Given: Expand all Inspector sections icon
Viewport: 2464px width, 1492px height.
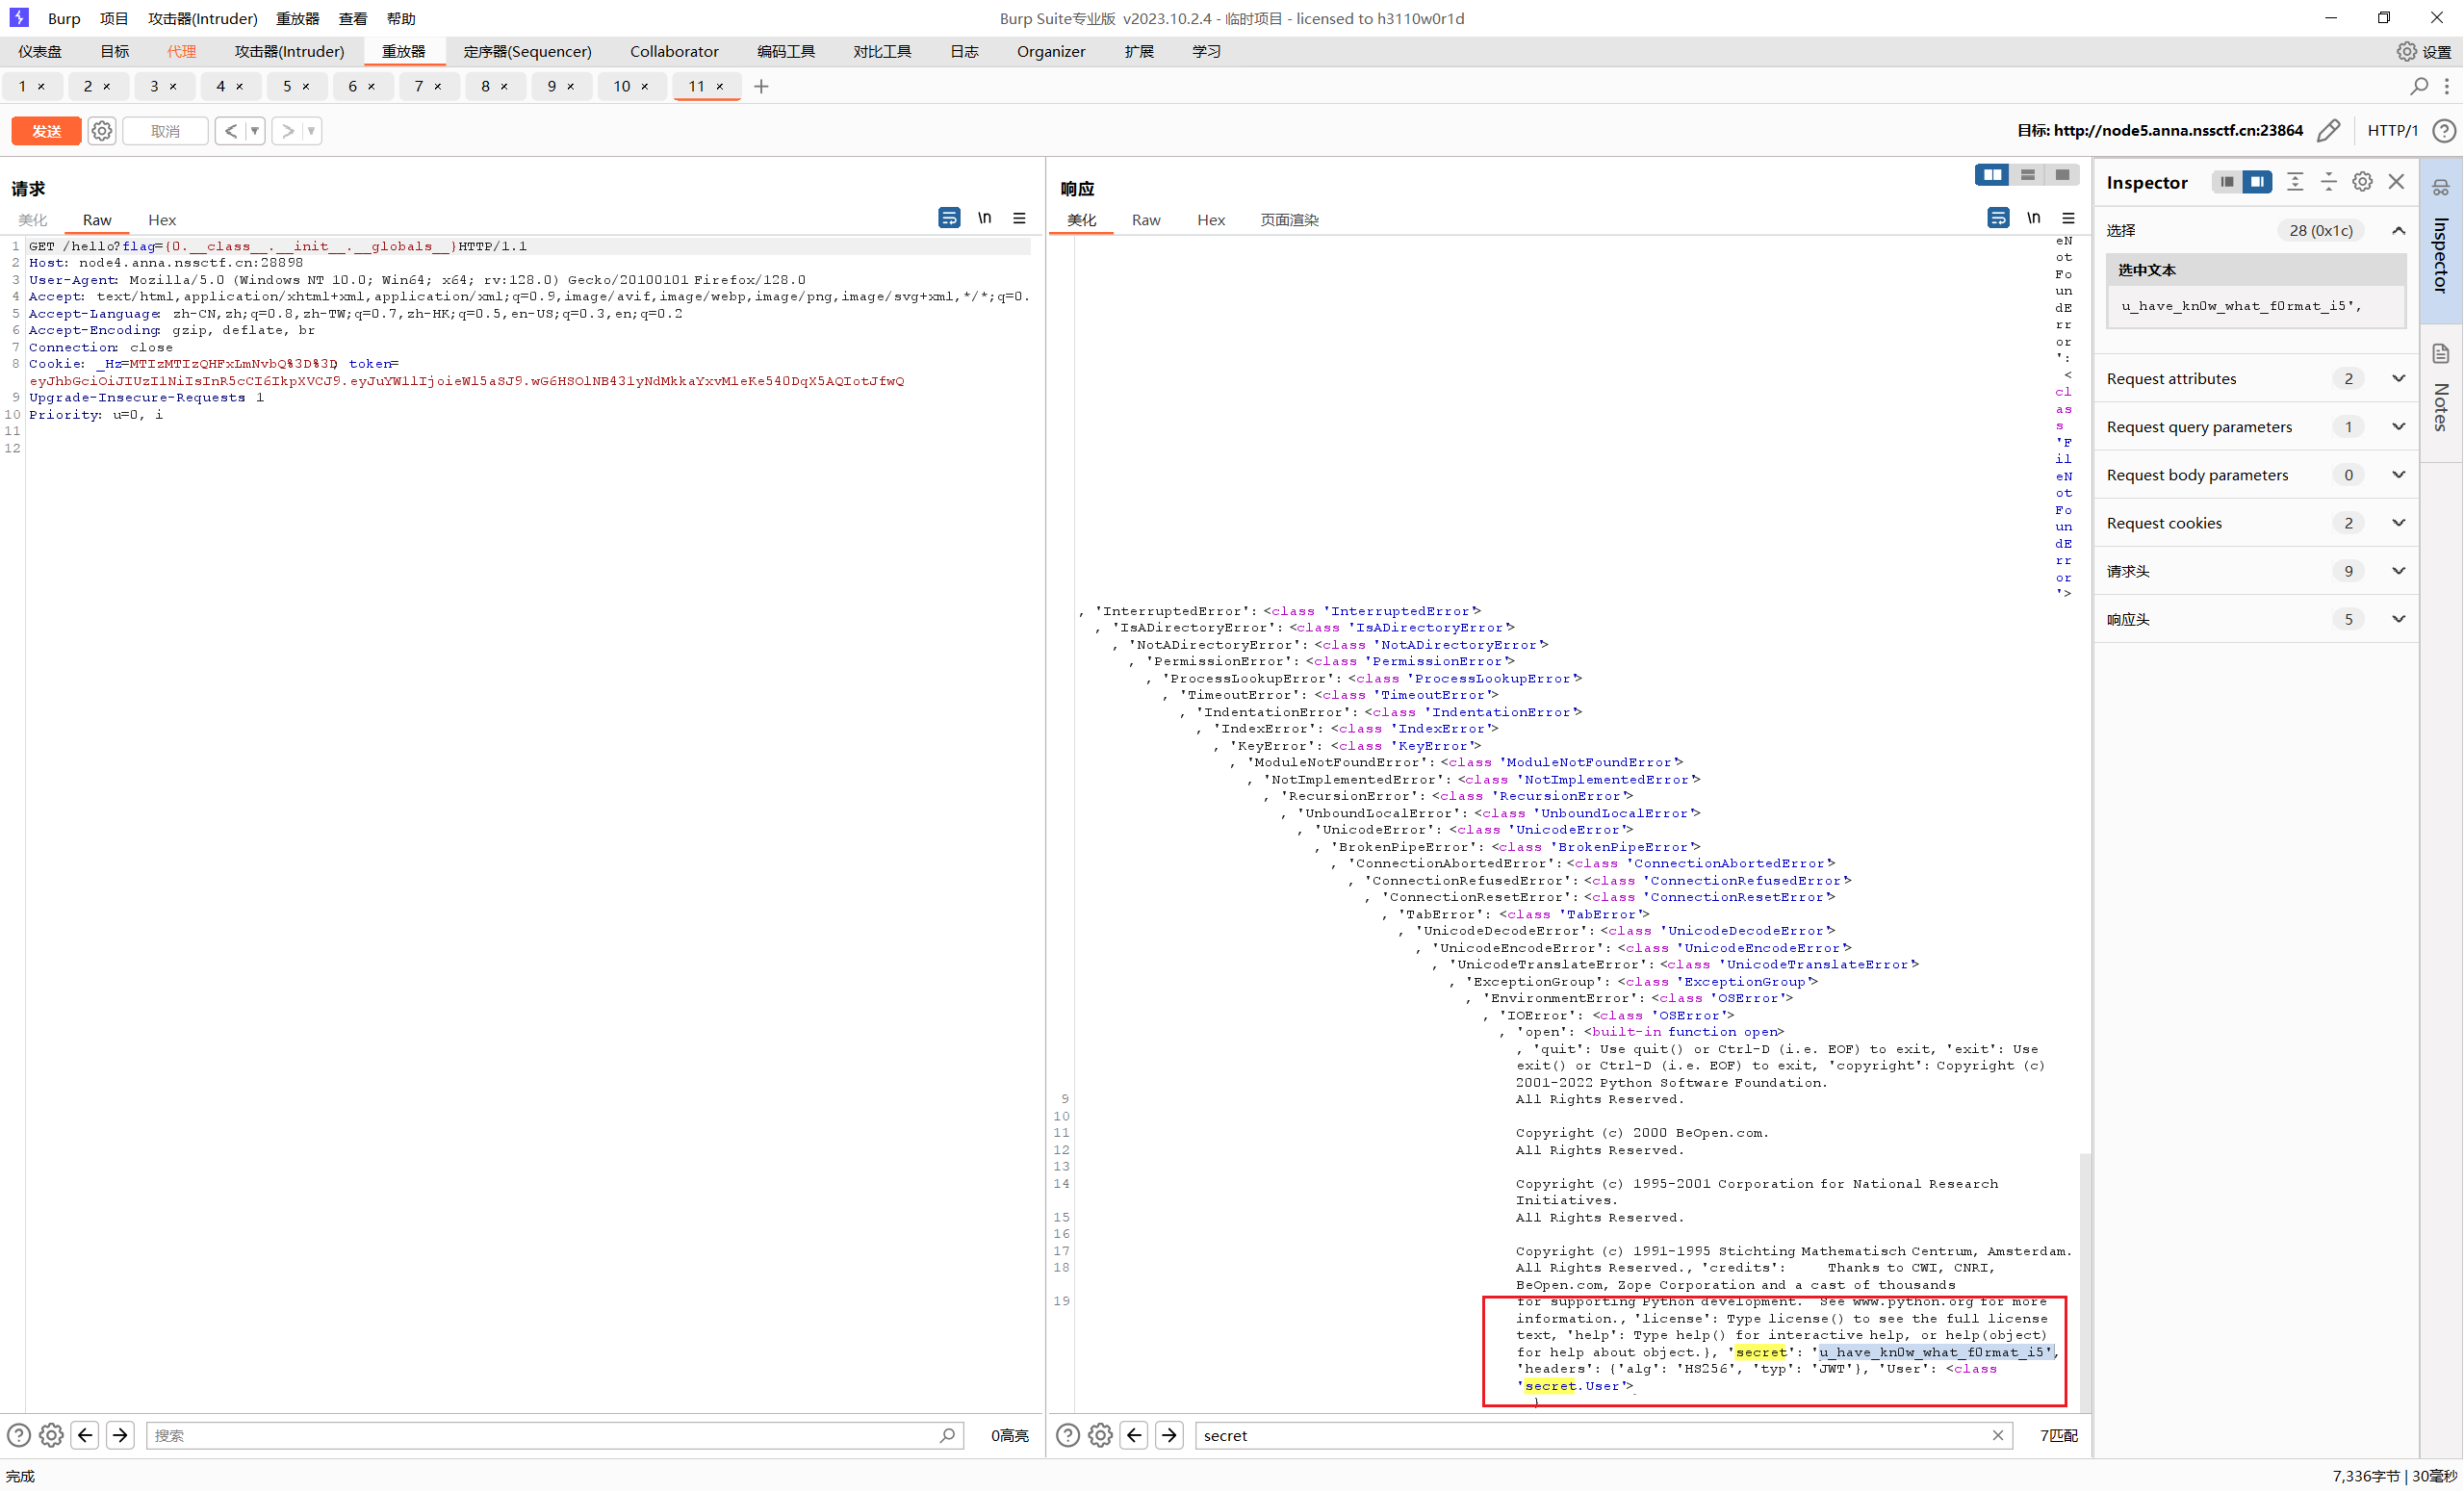Looking at the screenshot, I should [2295, 182].
